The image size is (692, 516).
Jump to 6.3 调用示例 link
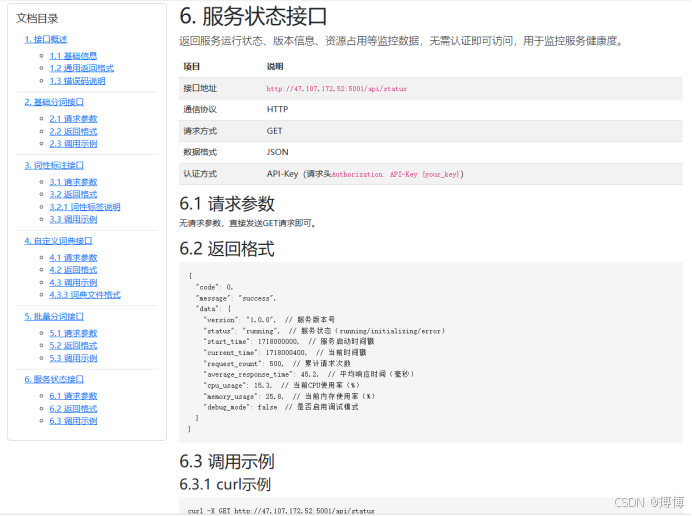[73, 421]
